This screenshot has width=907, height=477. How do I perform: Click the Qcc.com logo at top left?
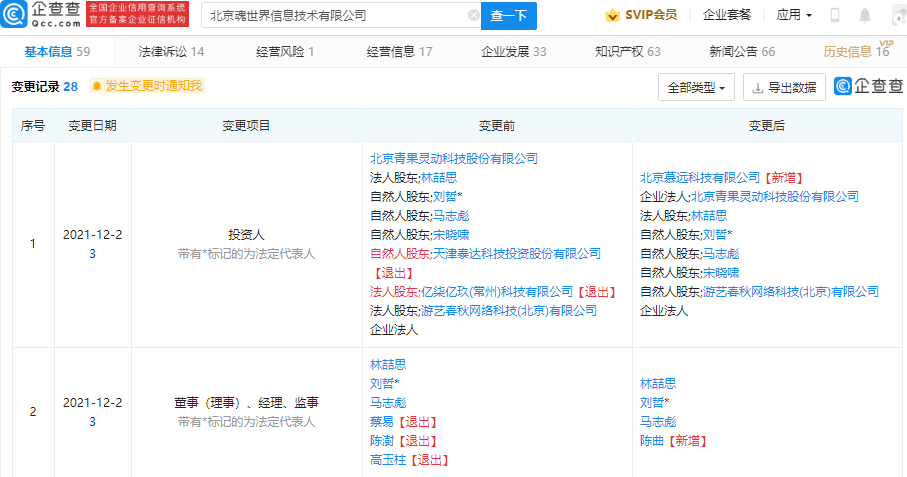click(x=41, y=14)
